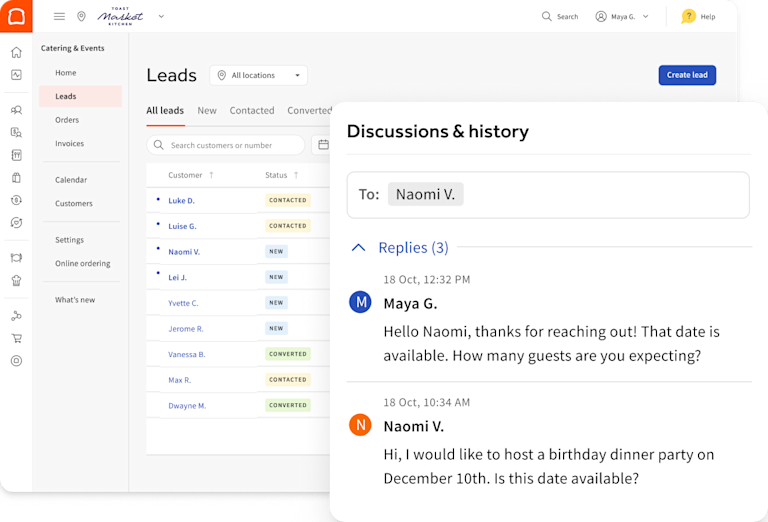Expand the restaurant switcher chevron

tap(161, 17)
